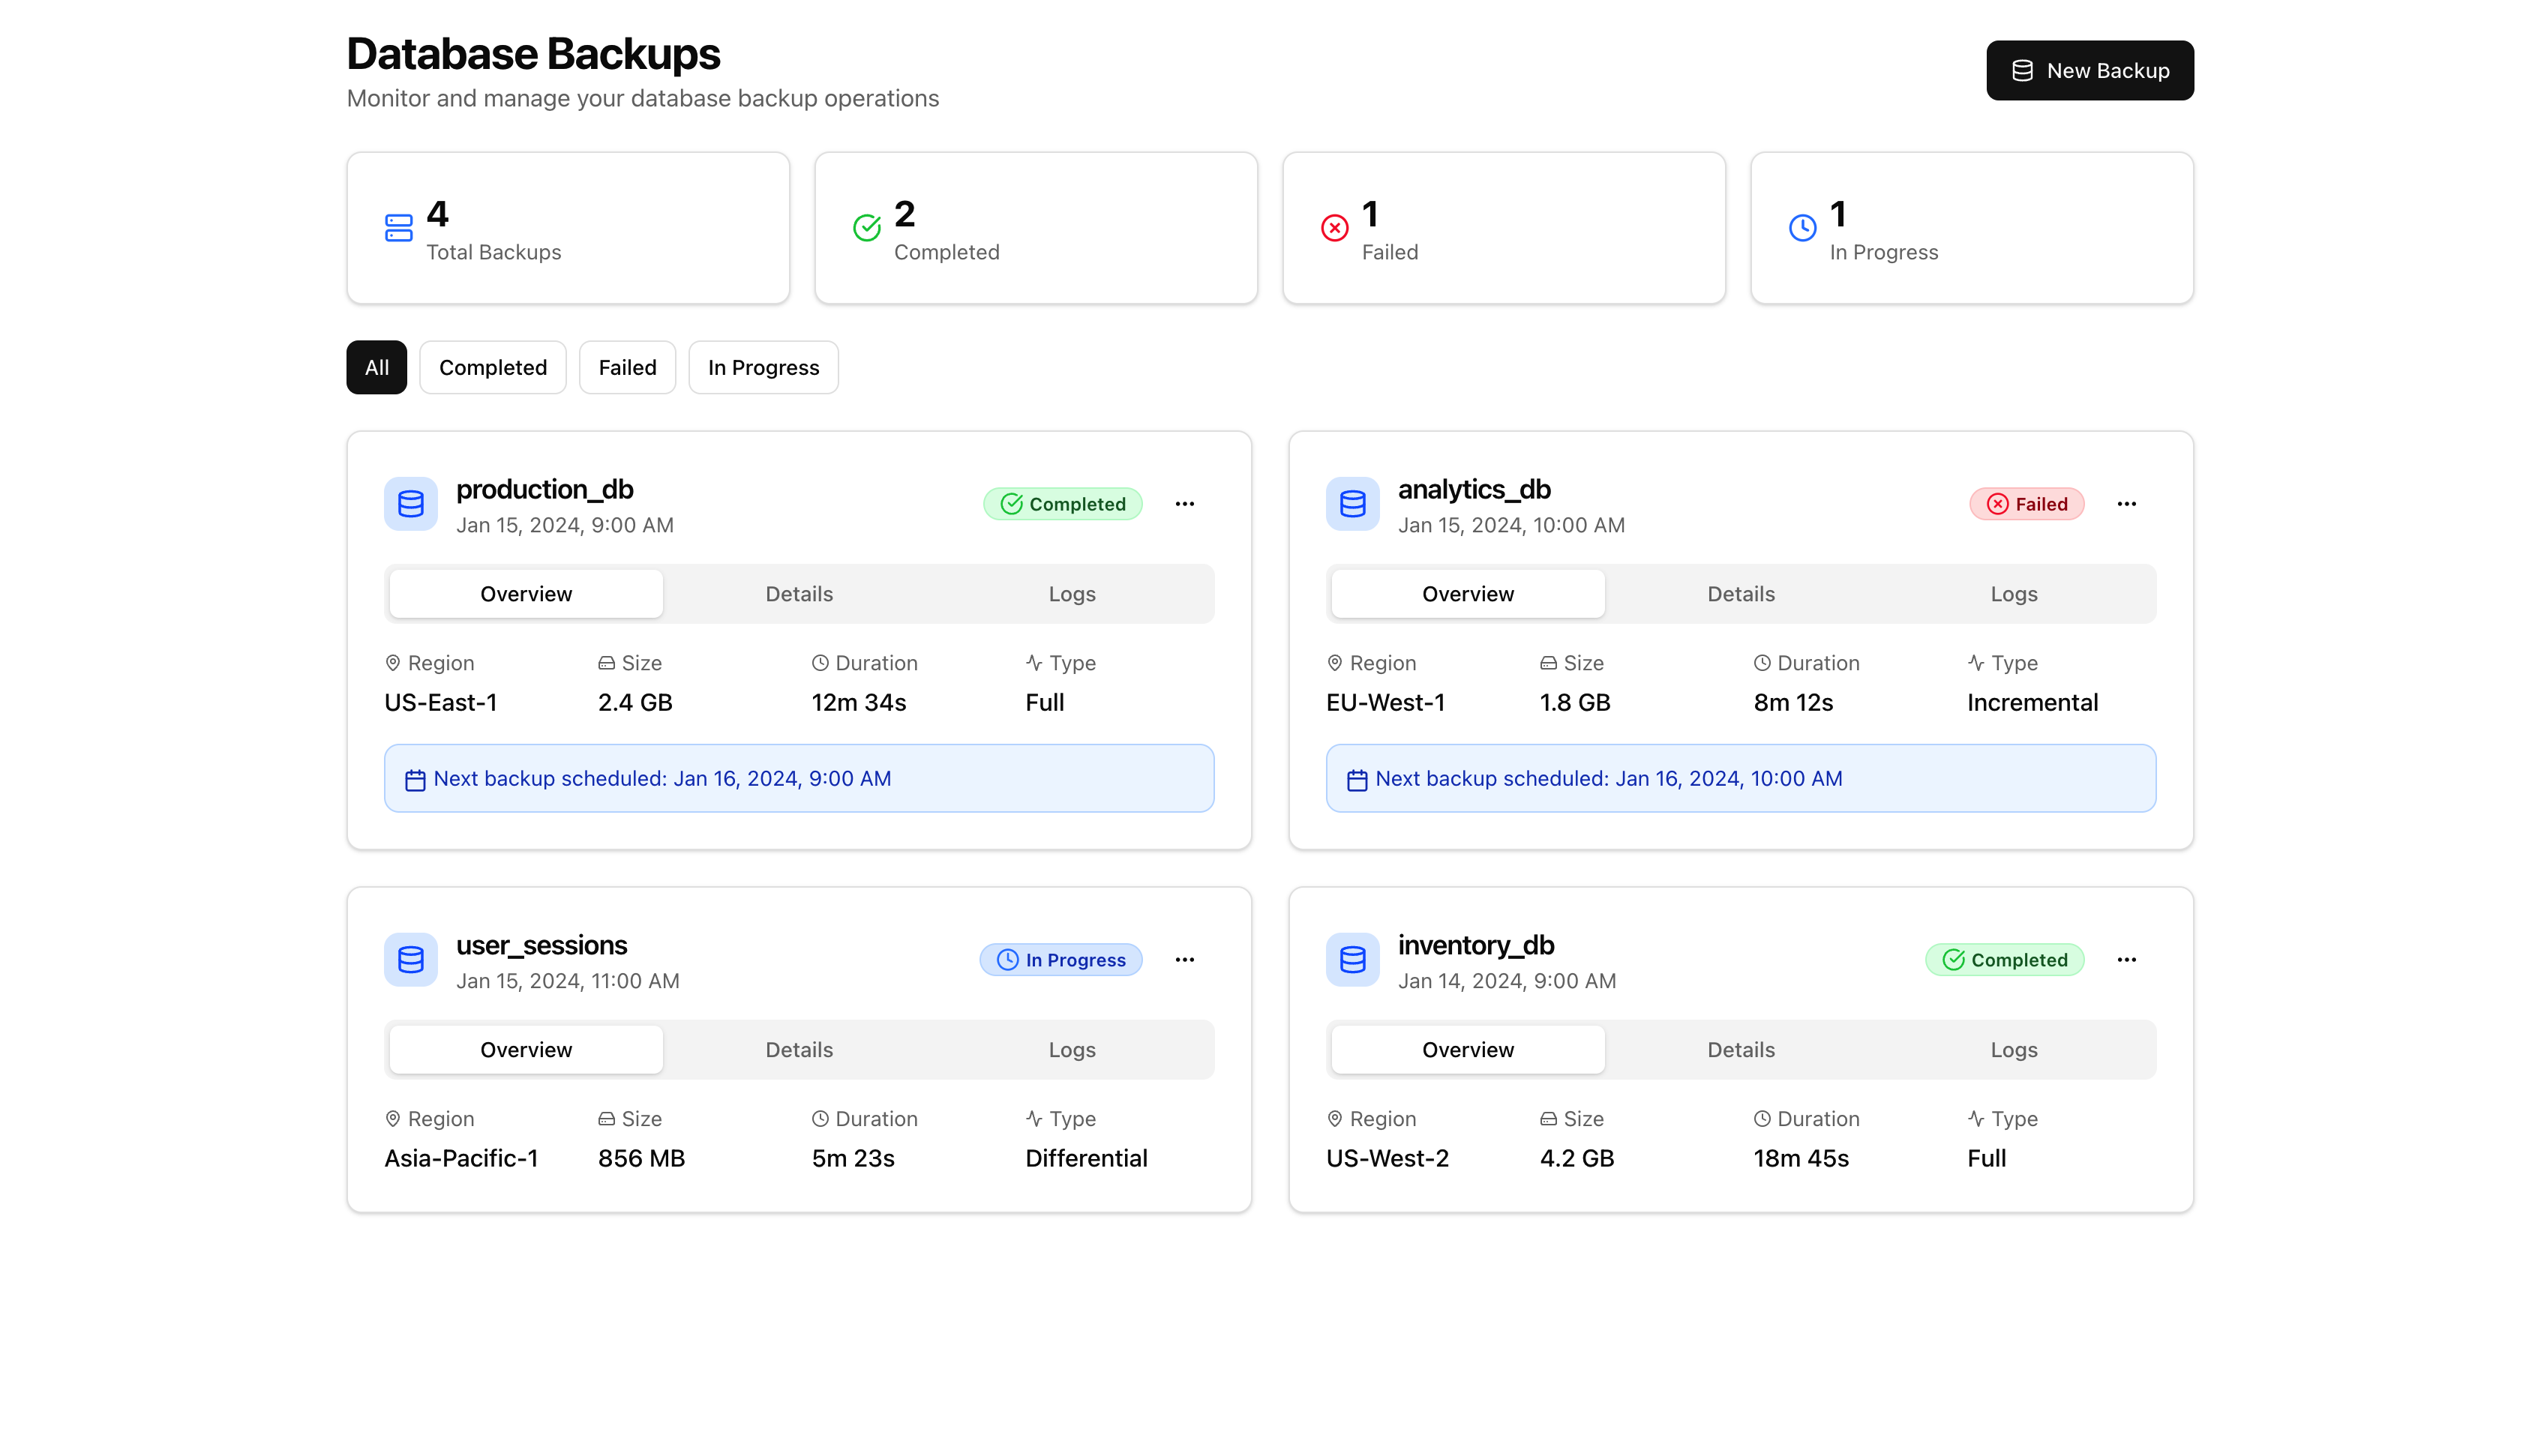
Task: Select the All filter
Action: click(377, 367)
